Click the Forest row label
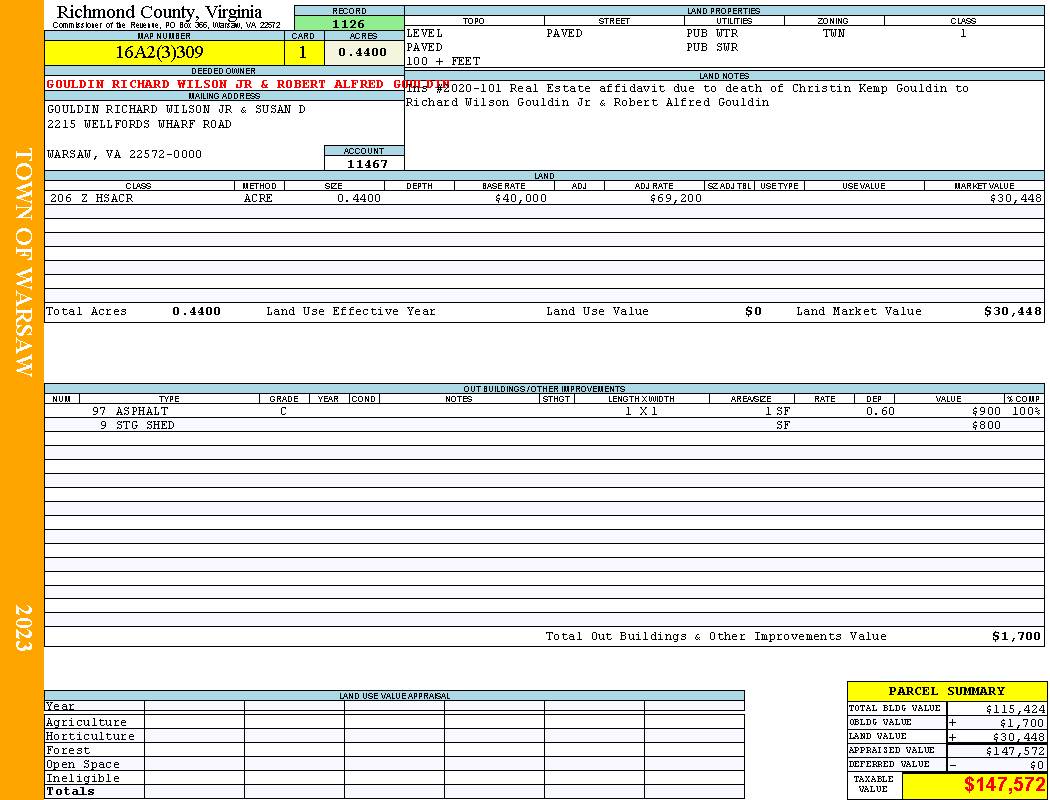1050x800 pixels. point(68,750)
